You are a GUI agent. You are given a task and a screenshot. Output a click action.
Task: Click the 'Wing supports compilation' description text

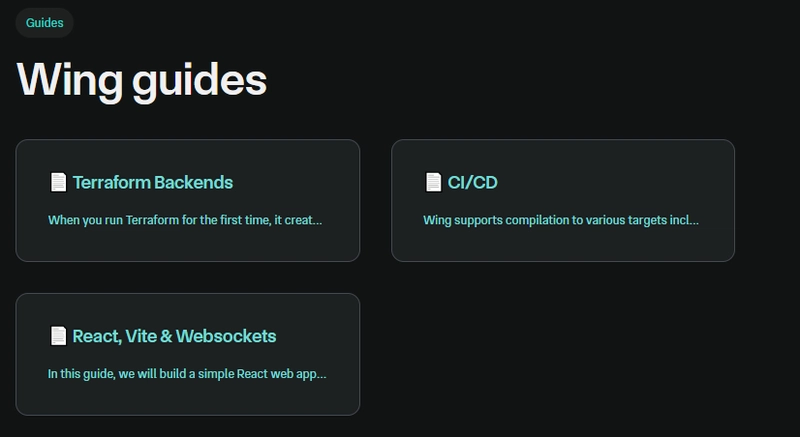pos(561,220)
